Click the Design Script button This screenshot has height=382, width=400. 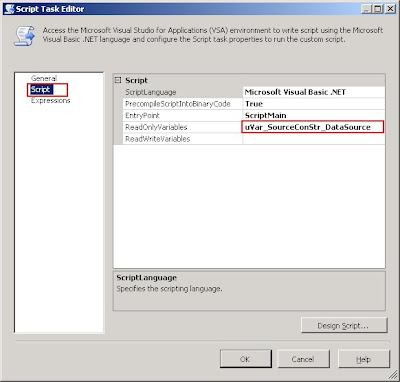coord(344,325)
